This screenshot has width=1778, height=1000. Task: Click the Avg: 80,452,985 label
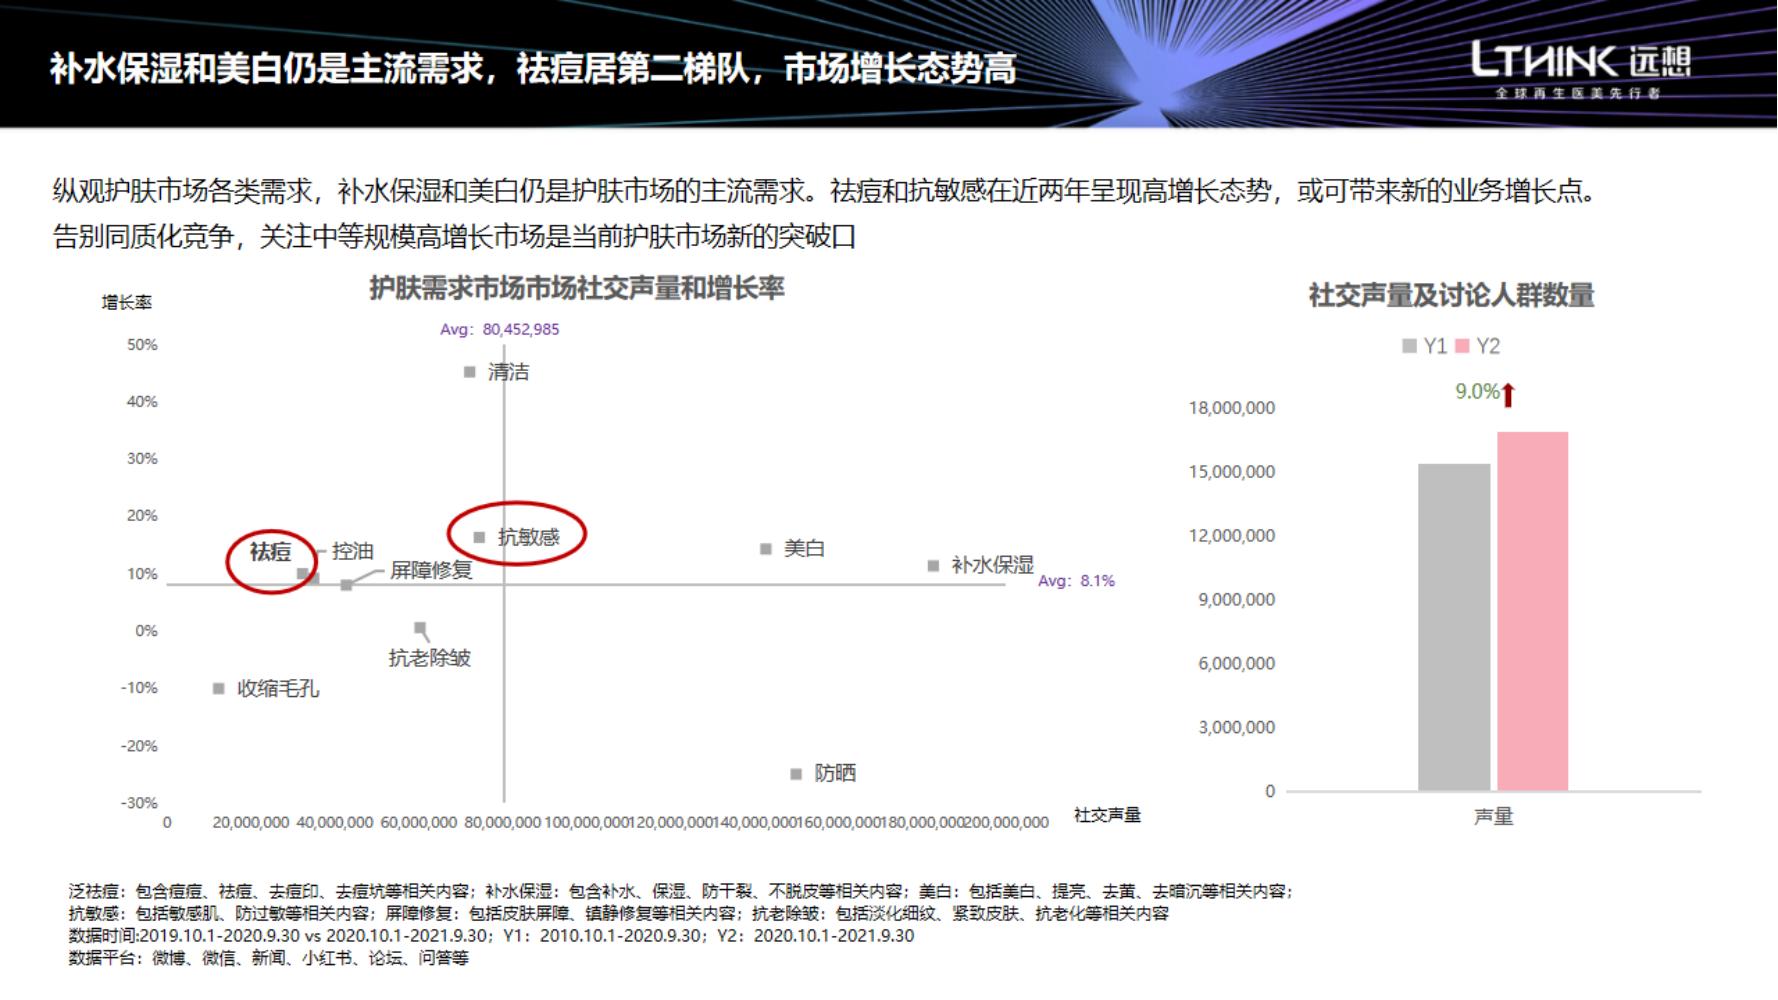tap(500, 329)
